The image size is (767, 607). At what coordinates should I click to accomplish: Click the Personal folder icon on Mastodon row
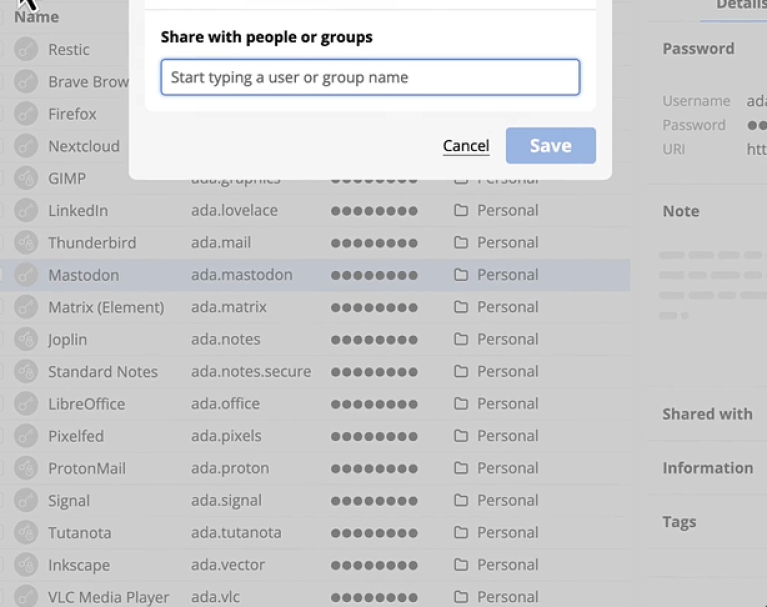[x=461, y=275]
